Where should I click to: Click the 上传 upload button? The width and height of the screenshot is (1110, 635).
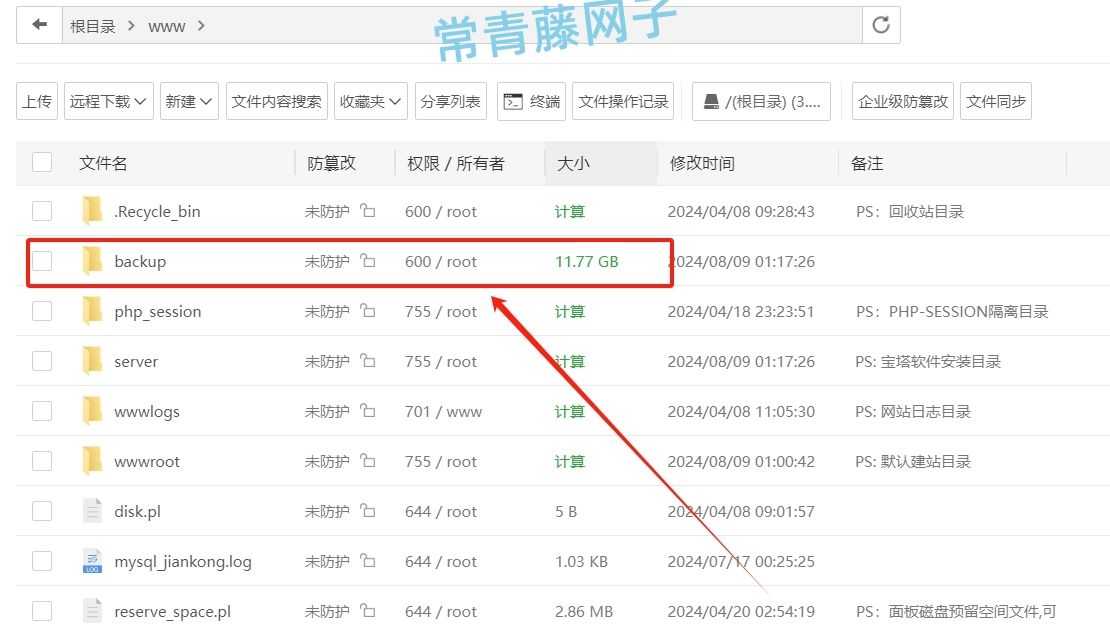[x=36, y=100]
